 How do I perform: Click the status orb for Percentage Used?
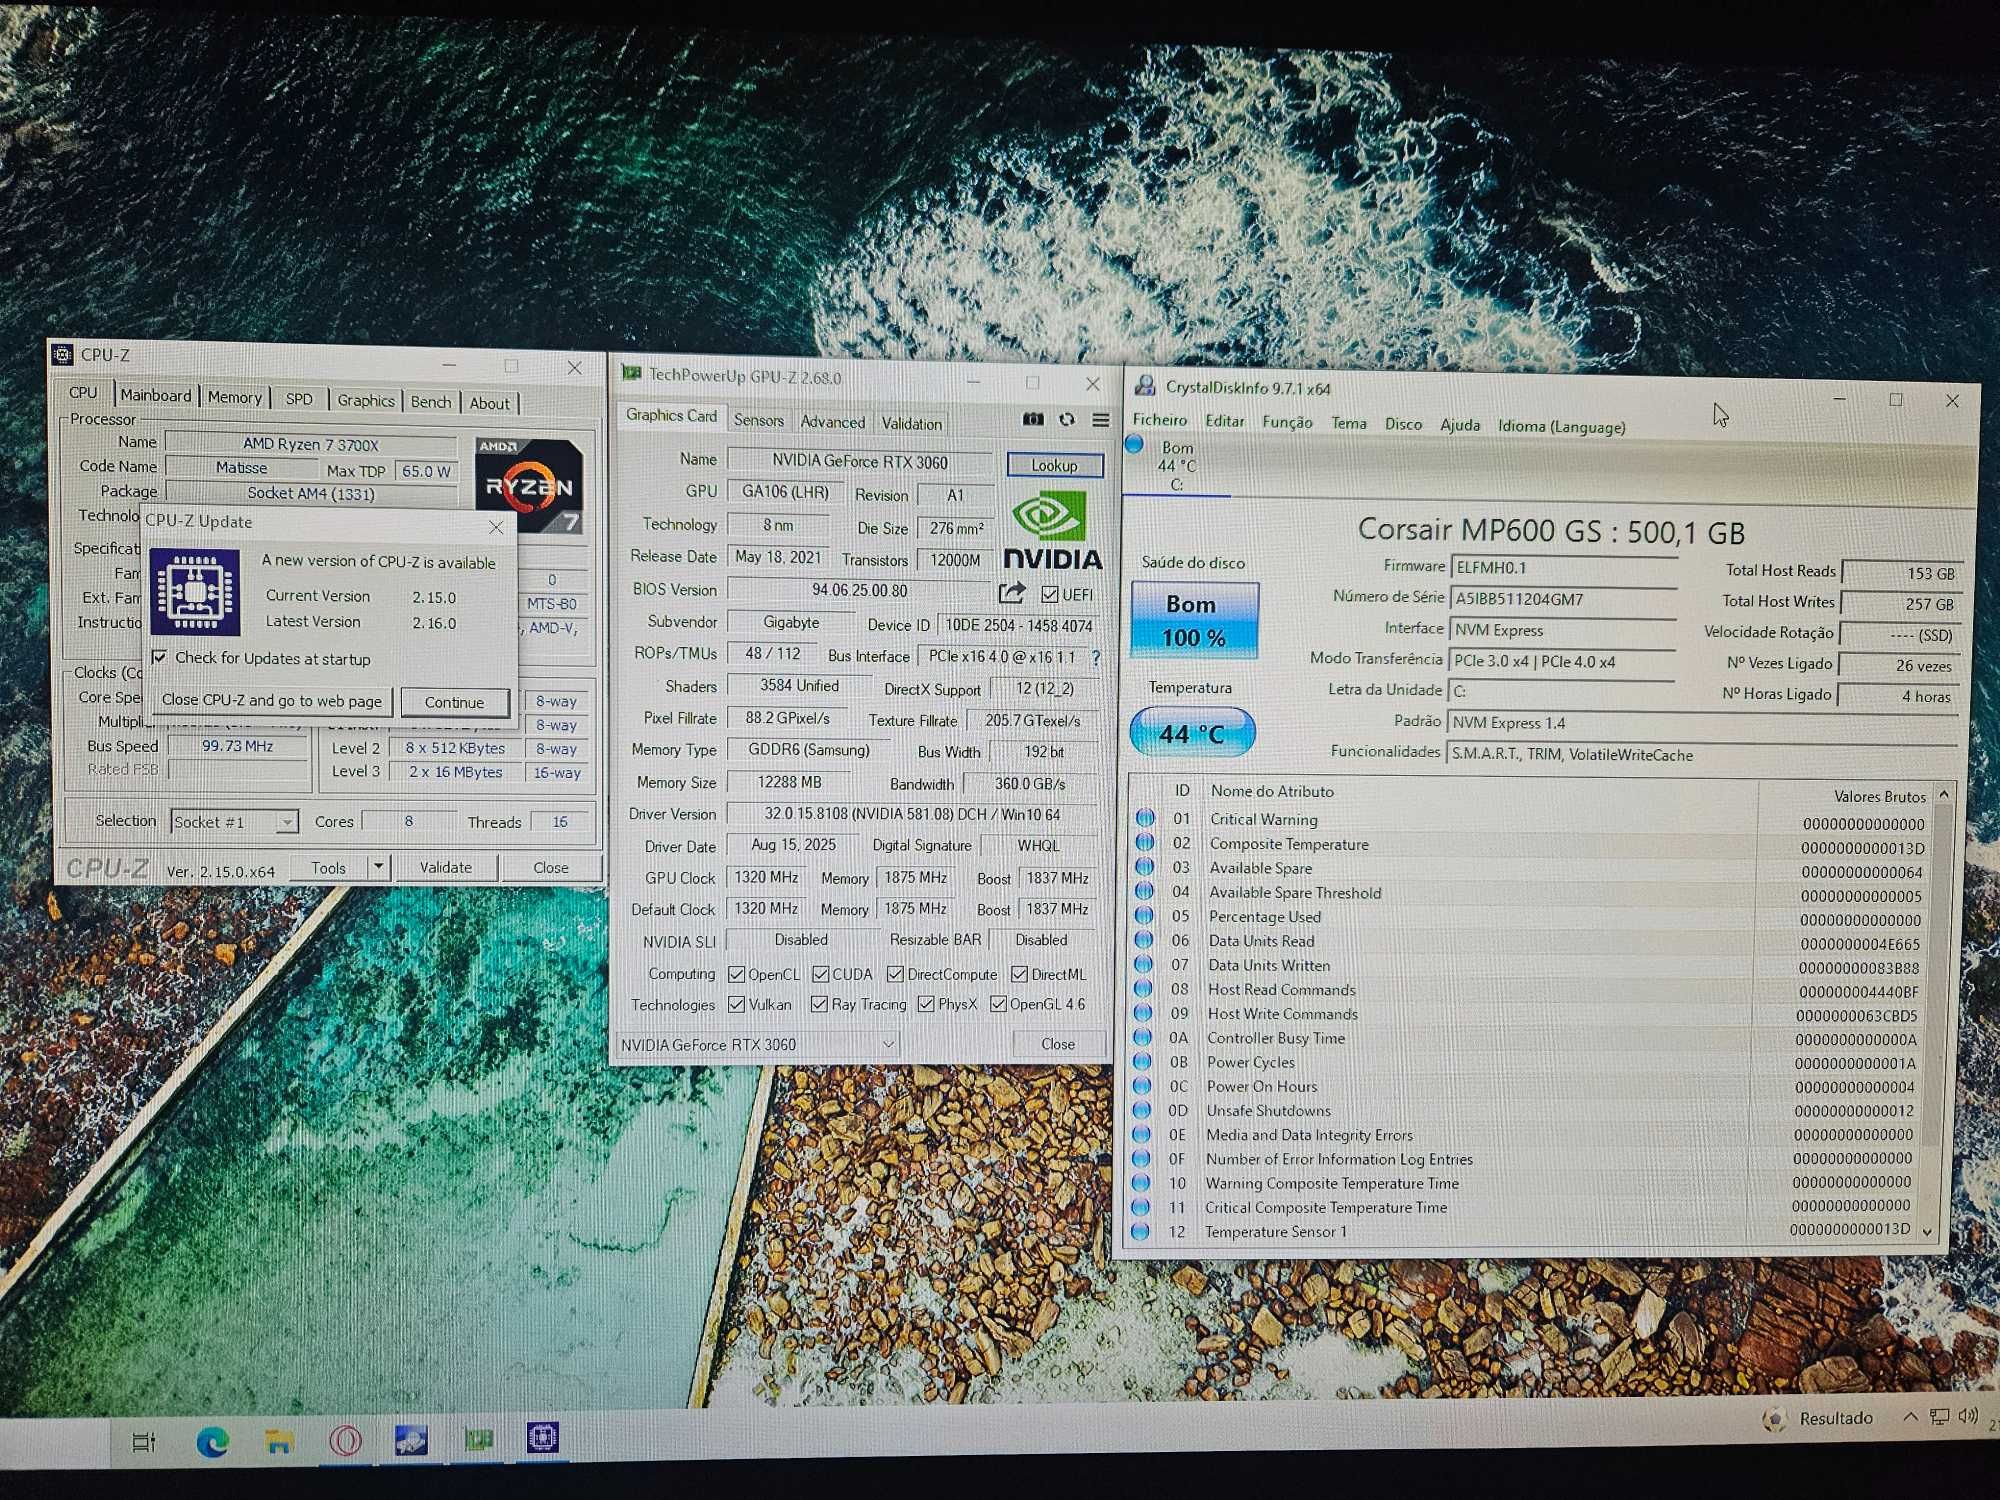tap(1144, 916)
